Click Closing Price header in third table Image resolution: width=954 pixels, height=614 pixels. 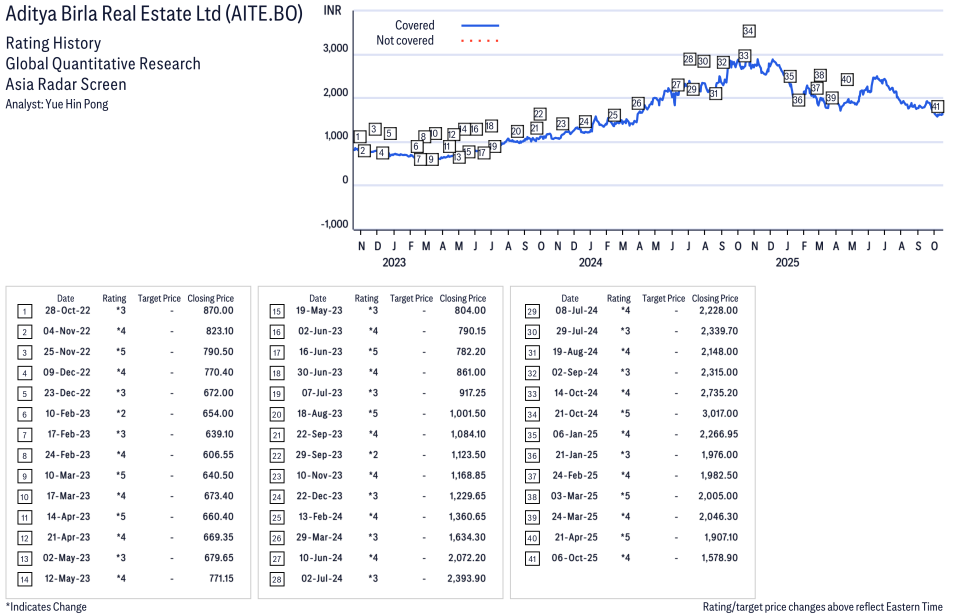714,298
